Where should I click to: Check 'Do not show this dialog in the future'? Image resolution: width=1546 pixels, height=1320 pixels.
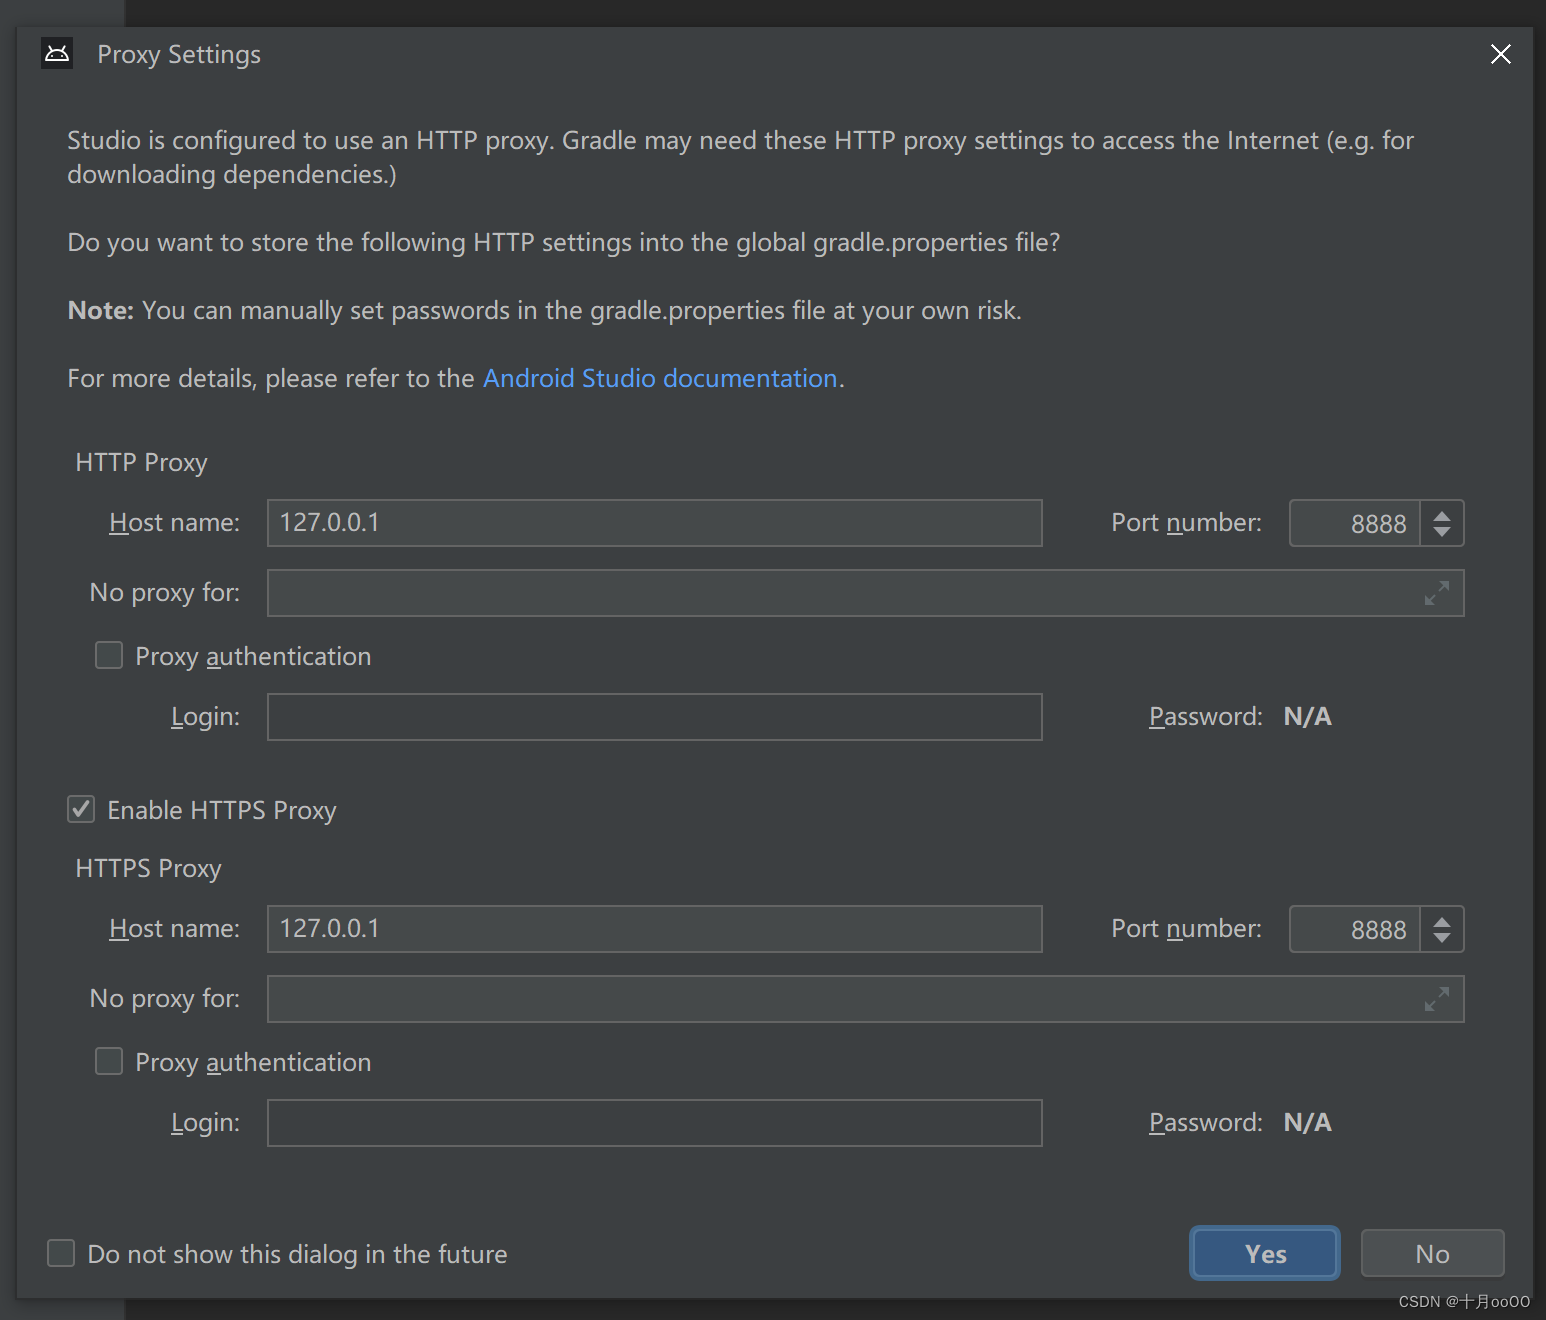(x=61, y=1253)
